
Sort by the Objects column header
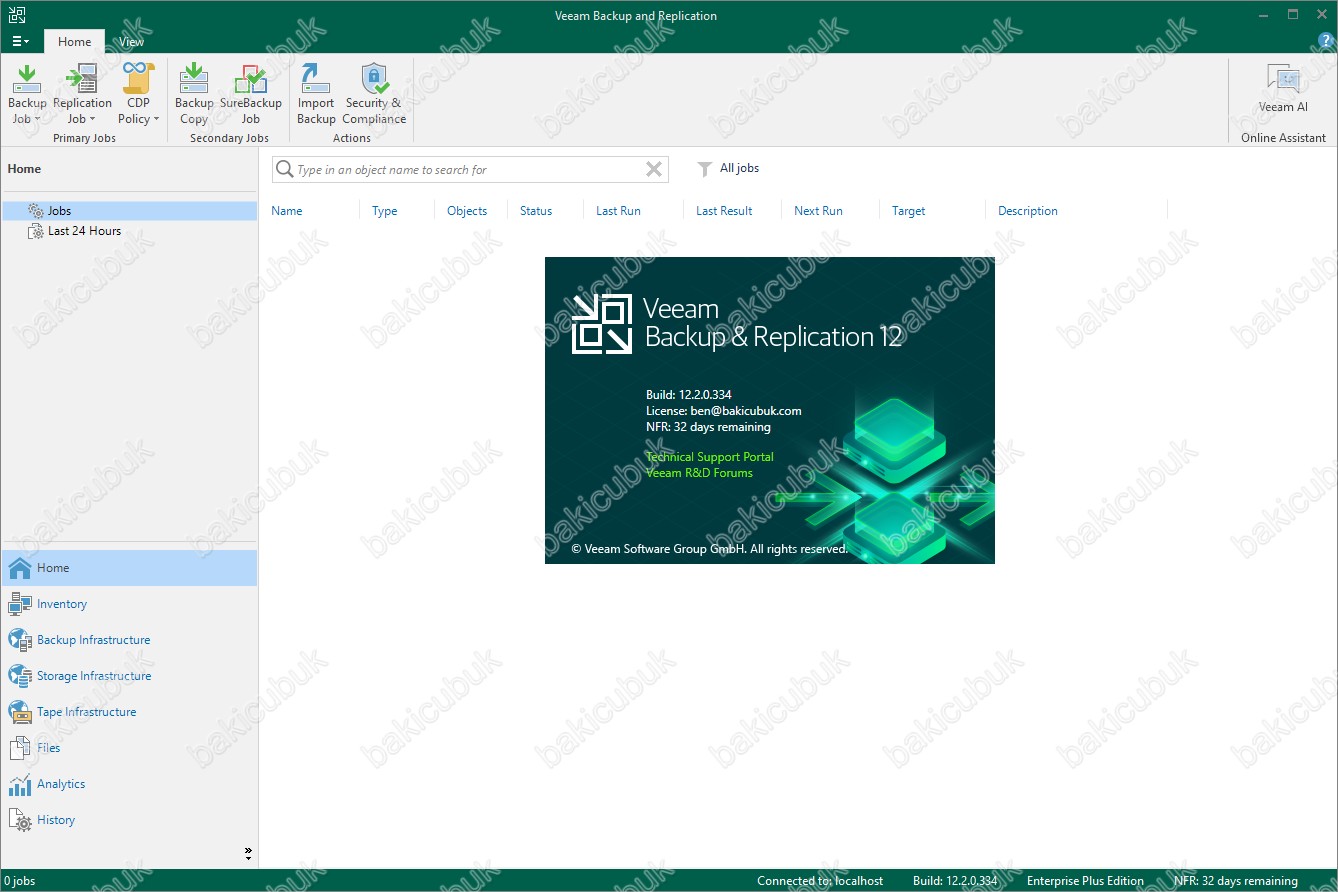(x=467, y=211)
